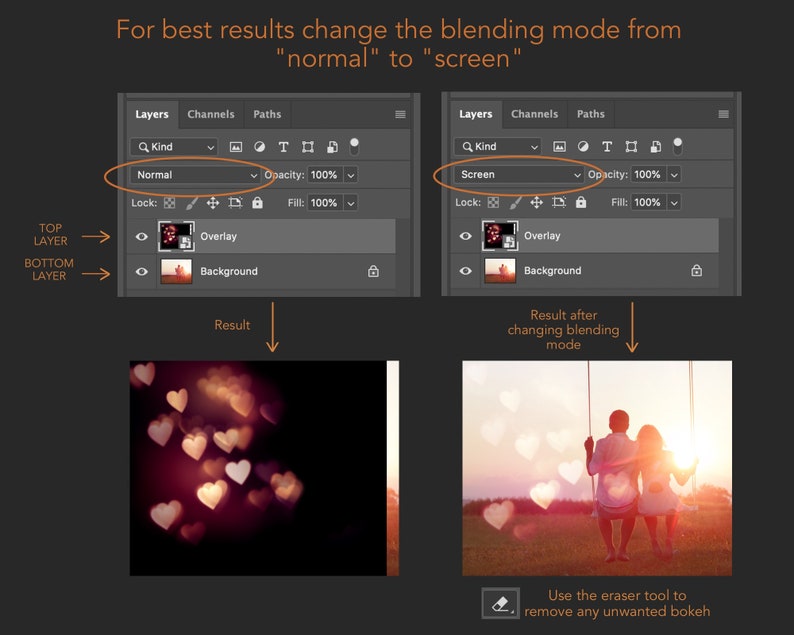The width and height of the screenshot is (794, 635).
Task: Click Background layer thumbnail in left panel
Action: (x=176, y=271)
